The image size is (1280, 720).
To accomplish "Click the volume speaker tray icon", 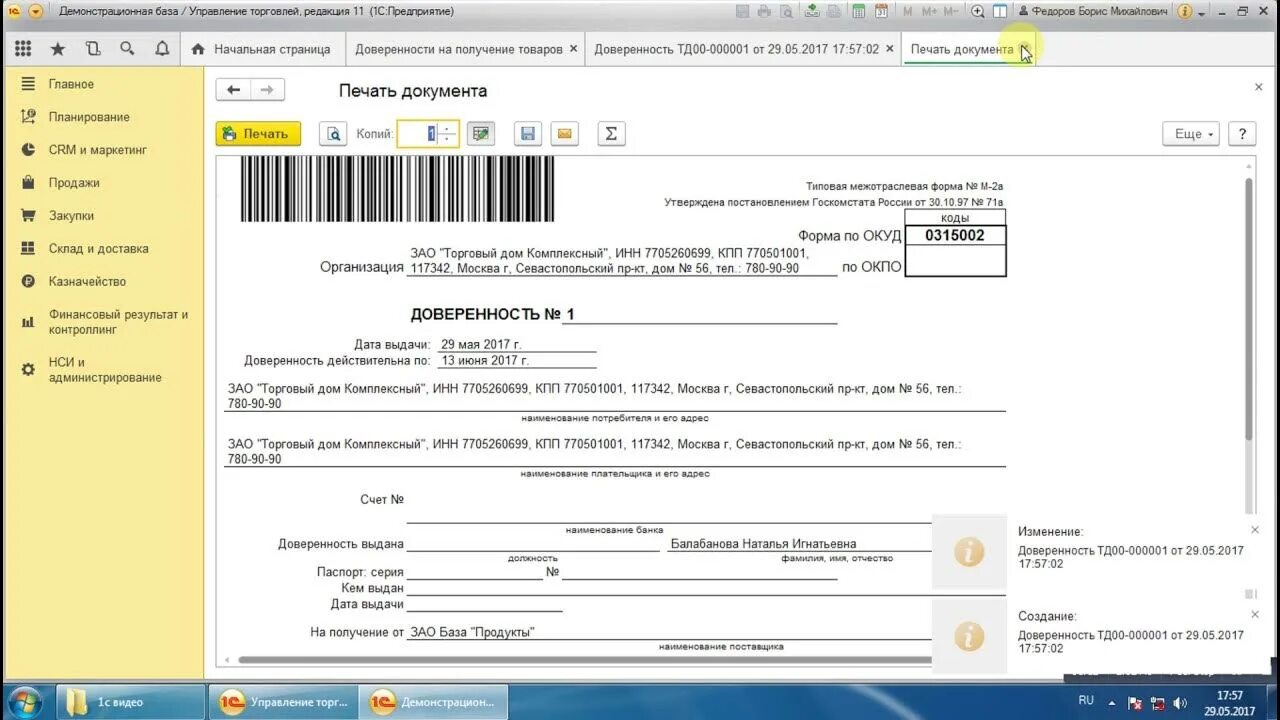I will click(1179, 702).
